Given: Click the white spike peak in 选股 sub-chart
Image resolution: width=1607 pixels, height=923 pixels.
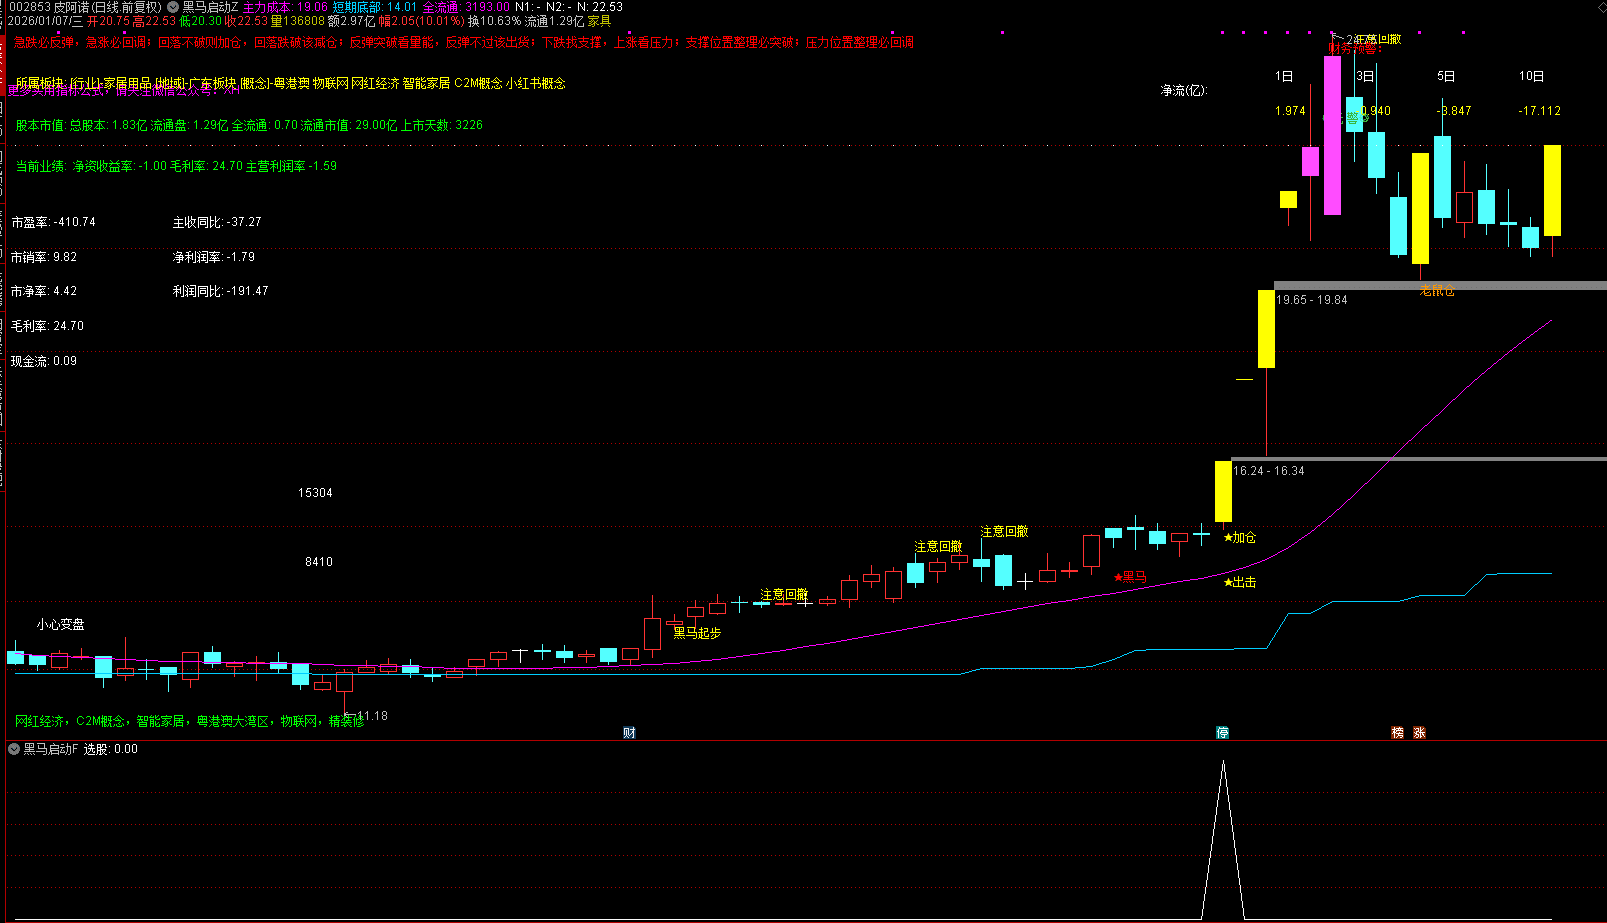Looking at the screenshot, I should coord(1222,763).
